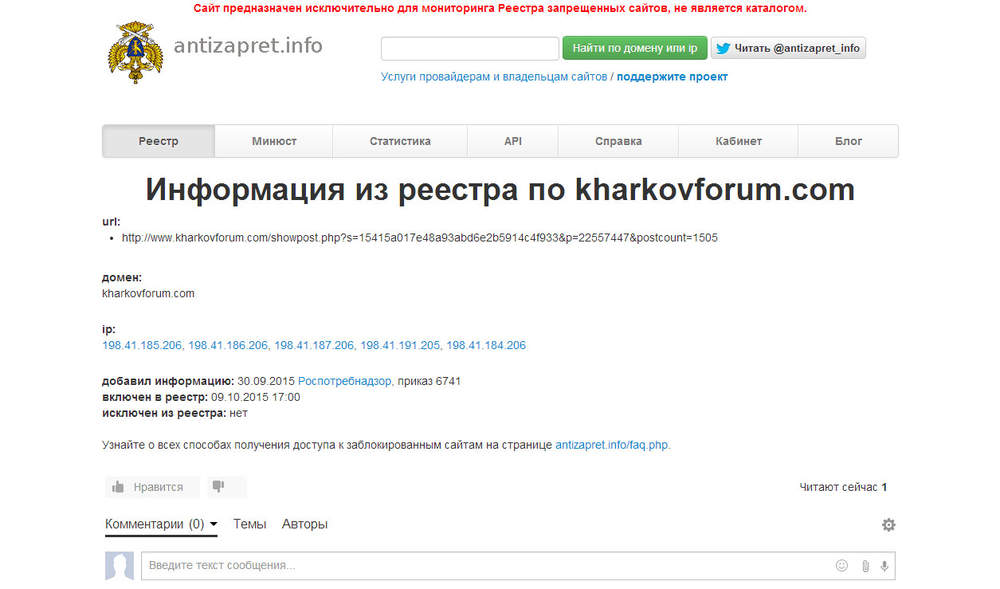Viewport: 1000px width, 589px height.
Task: Open comment settings via the gear icon
Action: (888, 525)
